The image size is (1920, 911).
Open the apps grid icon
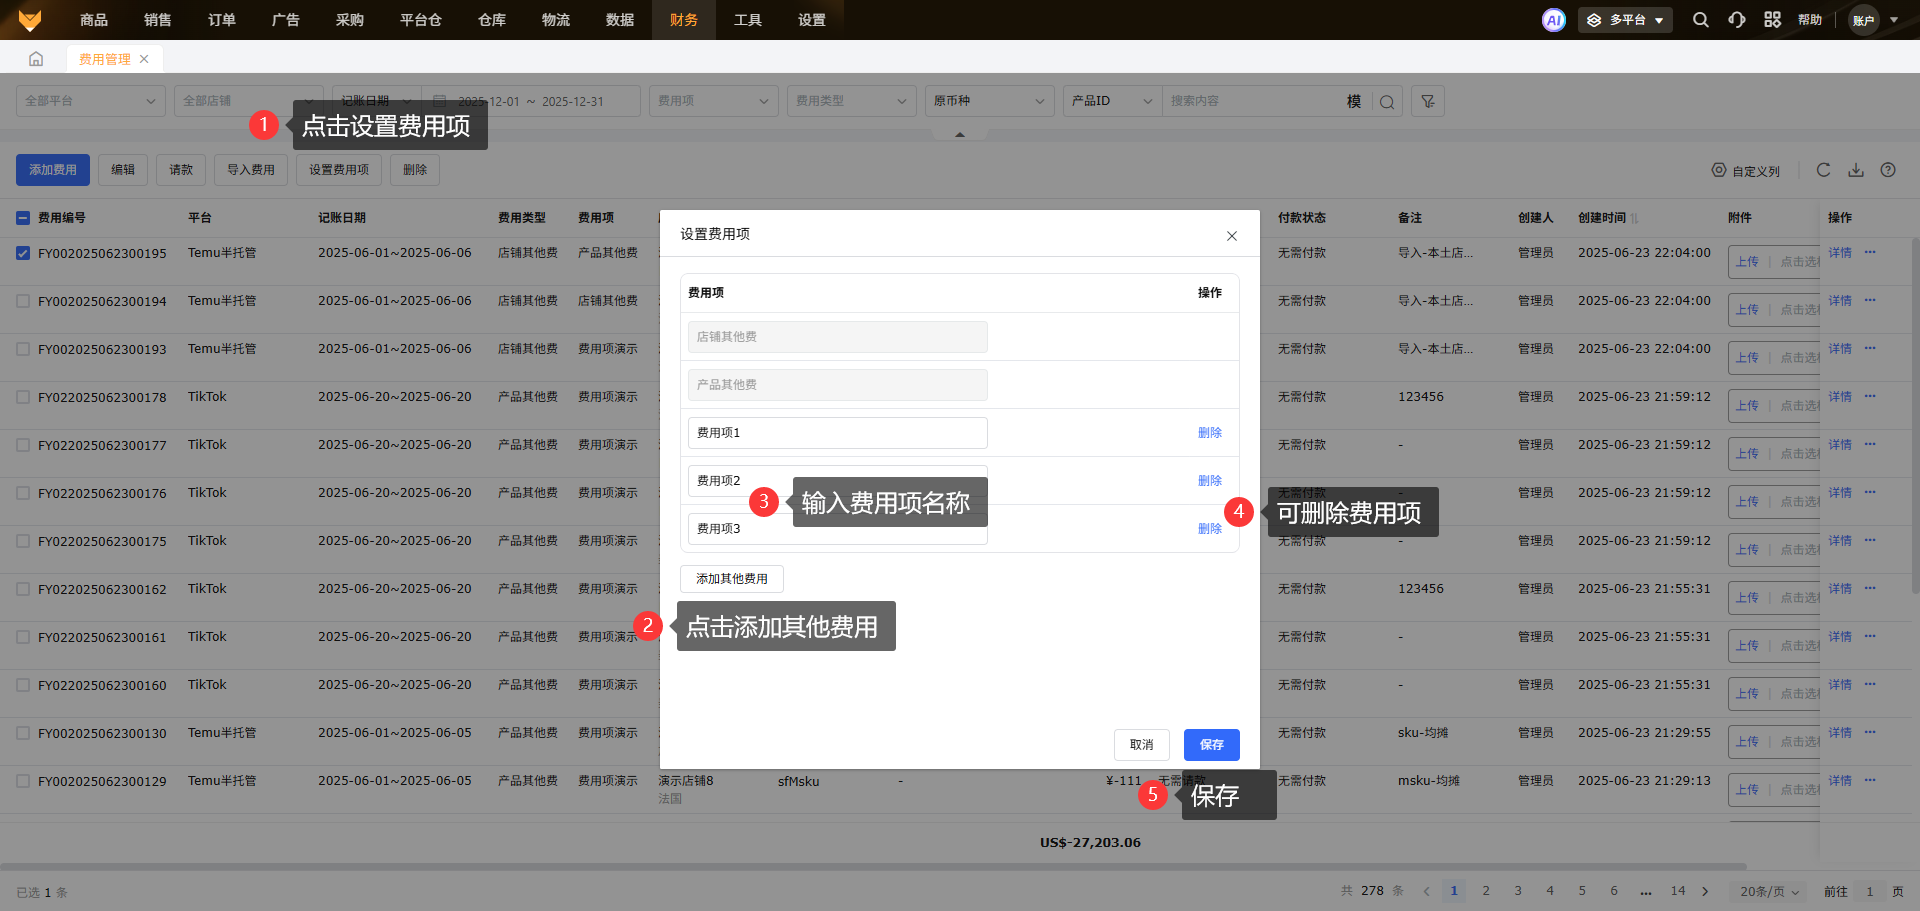click(x=1772, y=20)
